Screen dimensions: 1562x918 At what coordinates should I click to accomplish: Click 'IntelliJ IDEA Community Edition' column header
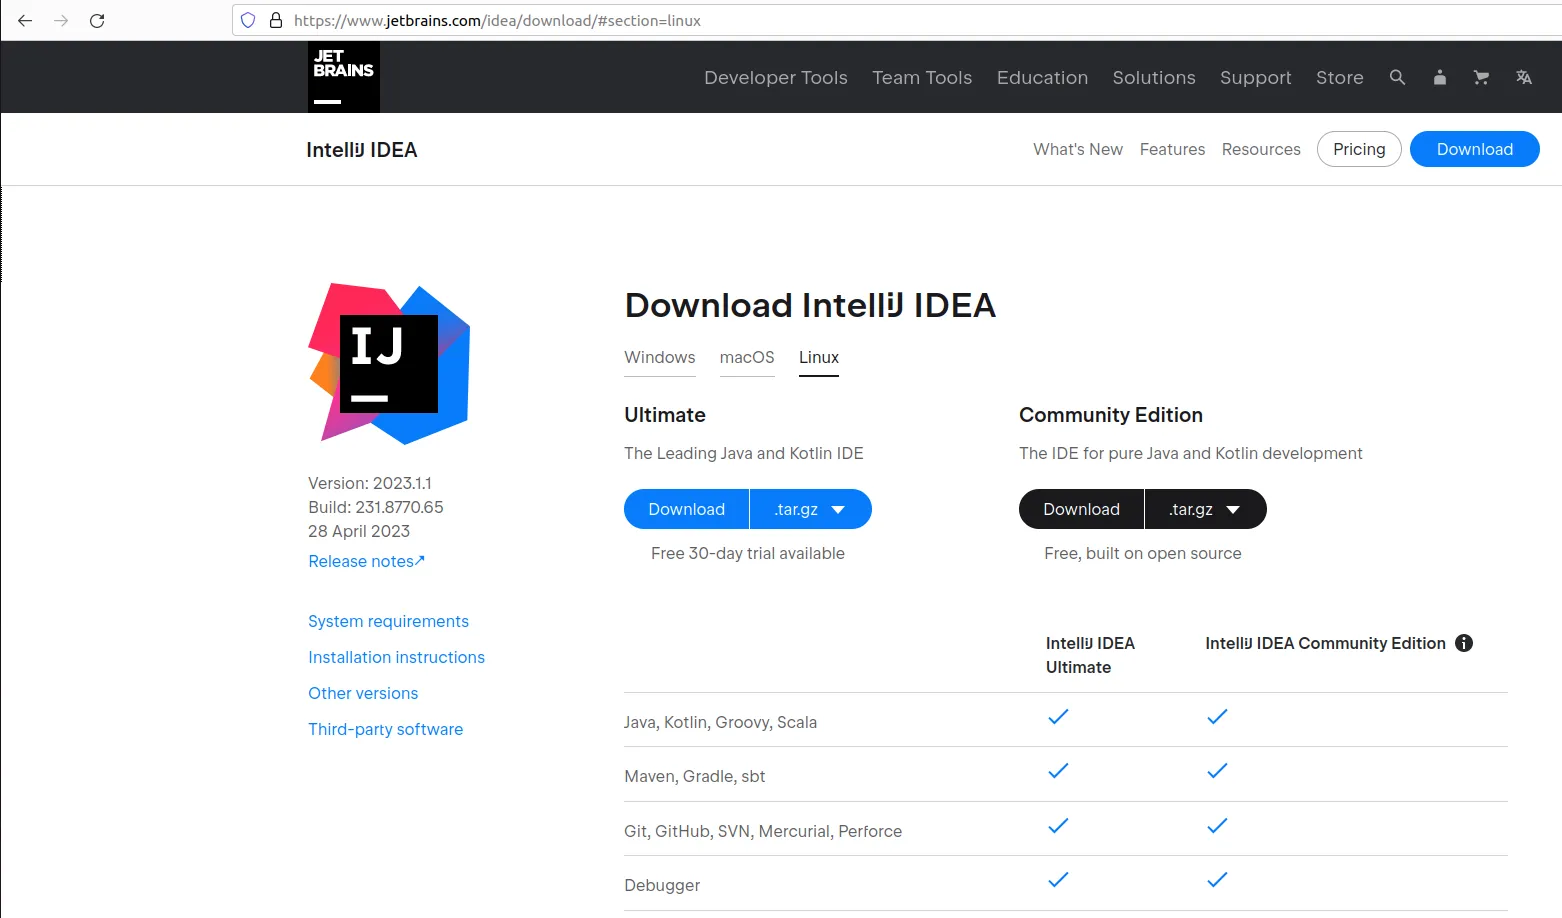(1325, 643)
